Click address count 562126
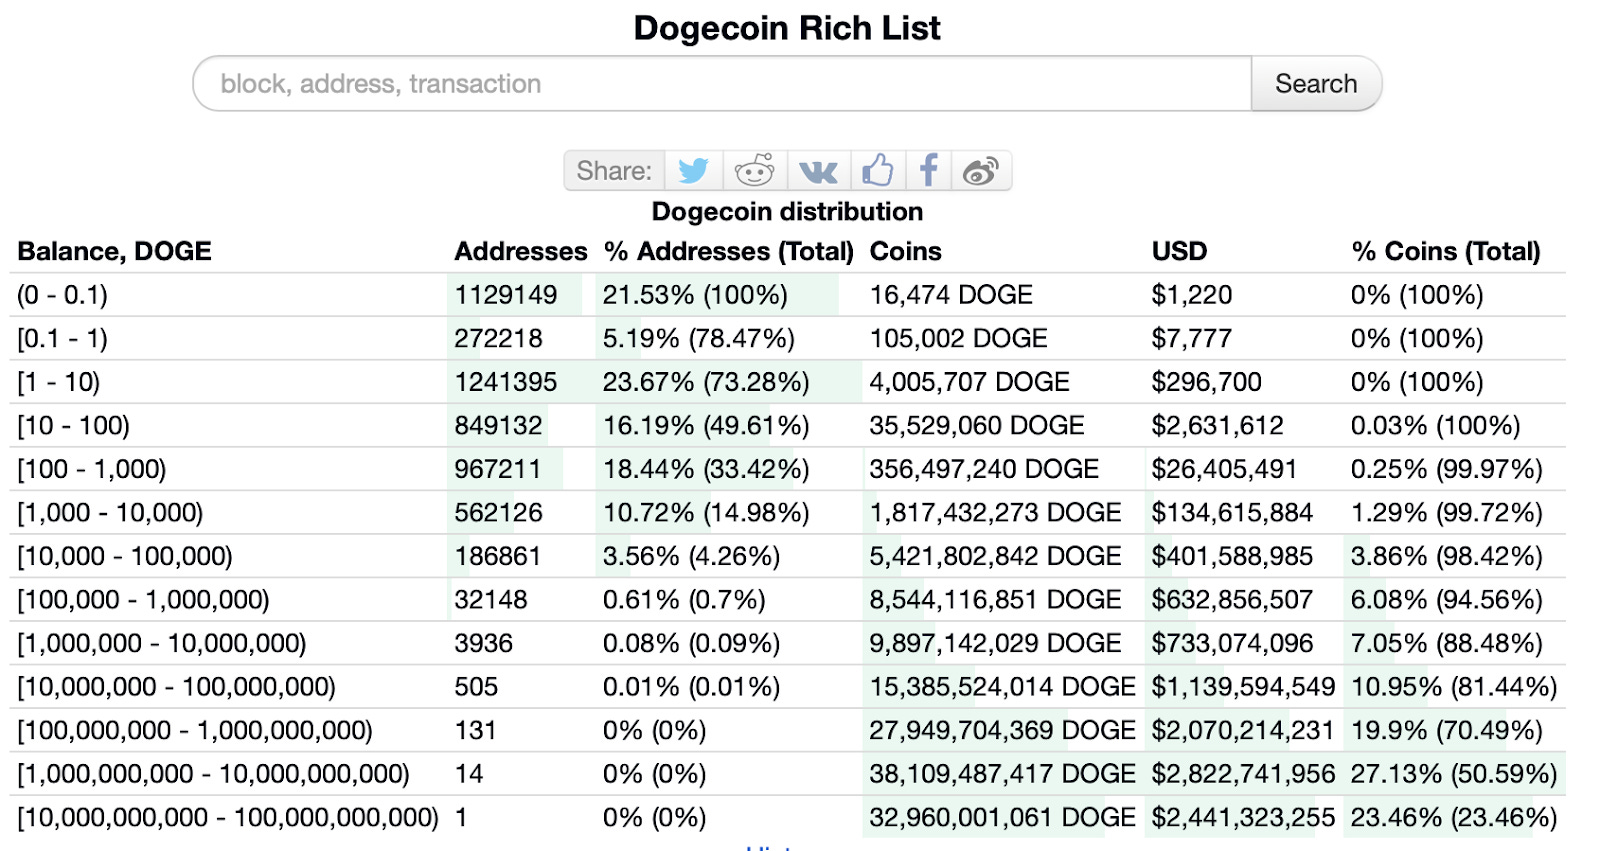The image size is (1600, 851). coord(498,513)
